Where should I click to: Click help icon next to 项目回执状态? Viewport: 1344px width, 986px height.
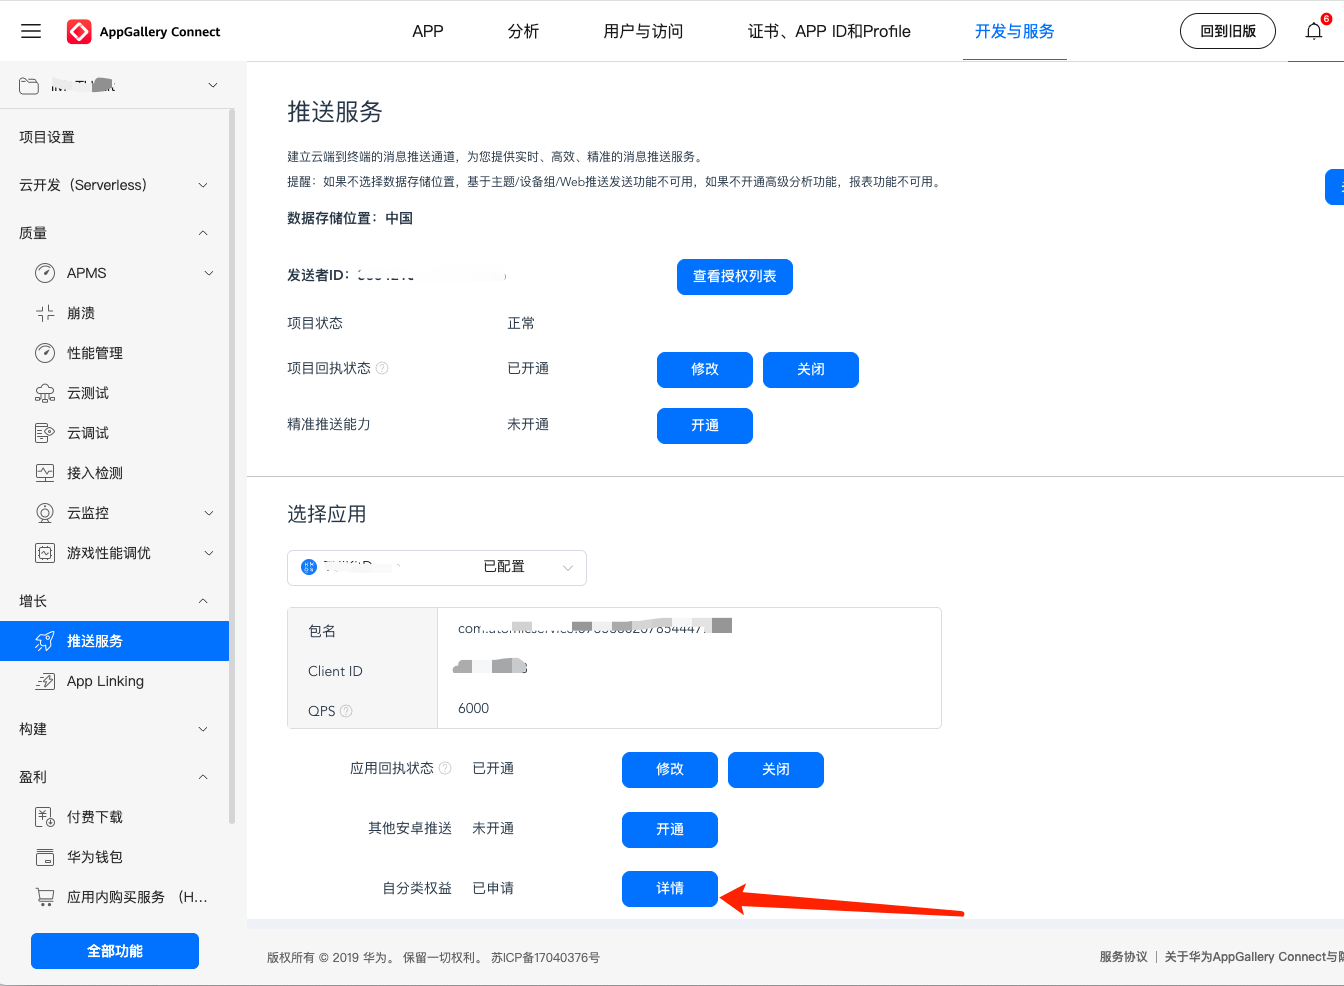(382, 368)
